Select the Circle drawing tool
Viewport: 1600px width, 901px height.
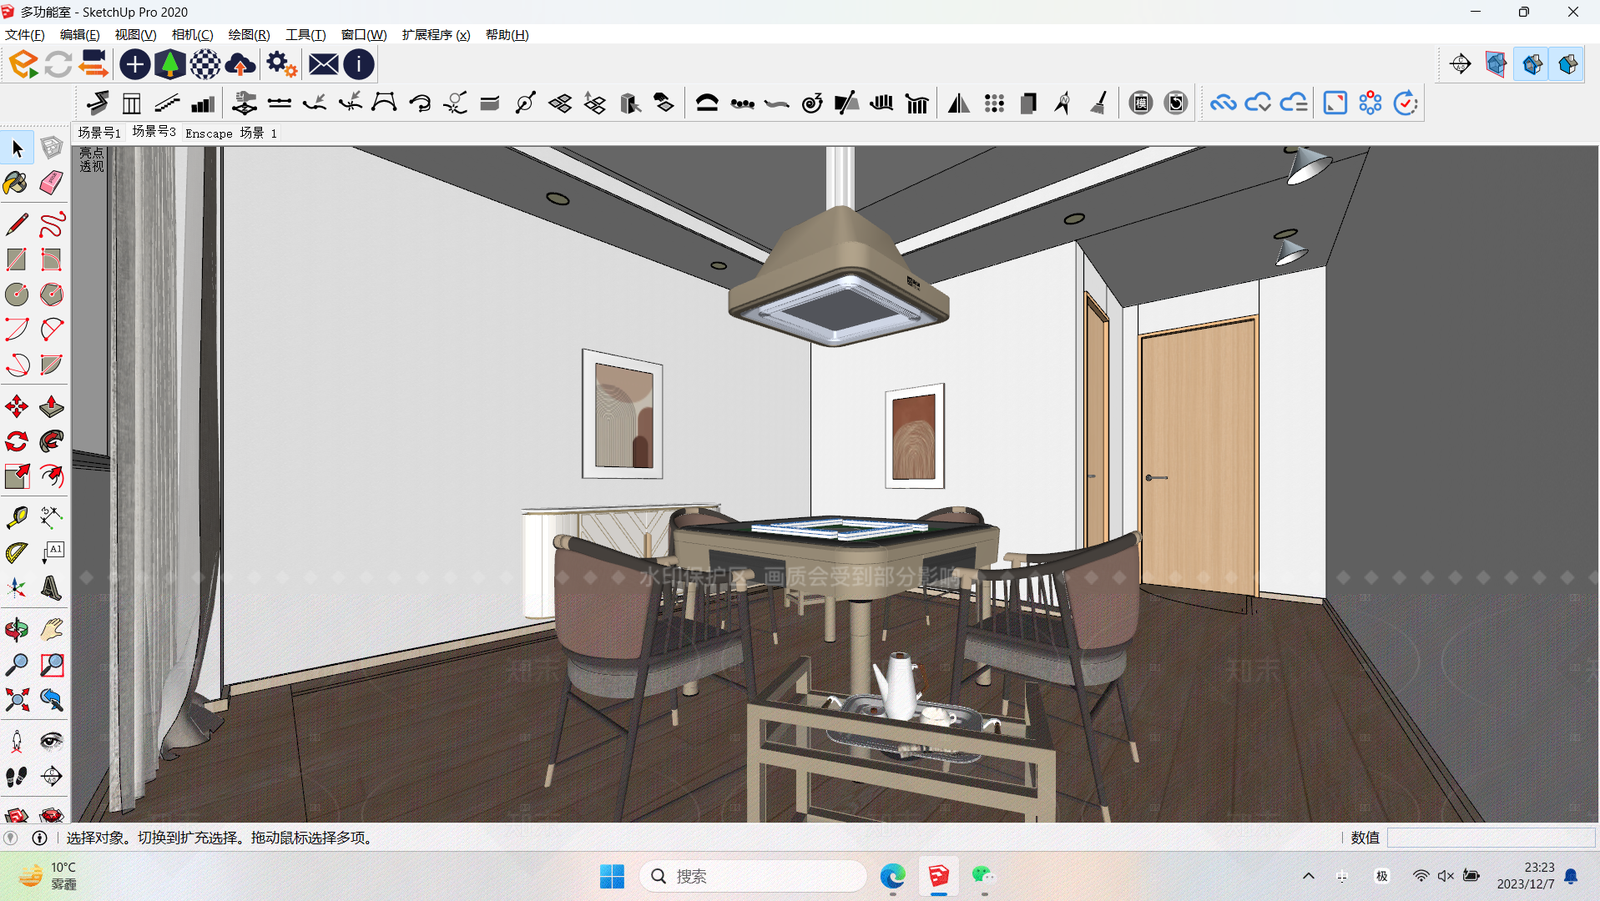click(17, 294)
